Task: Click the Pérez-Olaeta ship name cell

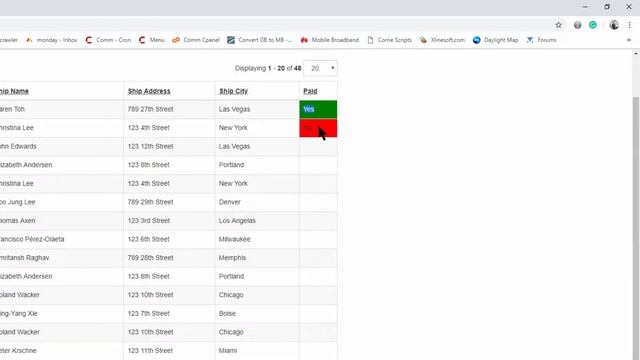Action: (61, 239)
